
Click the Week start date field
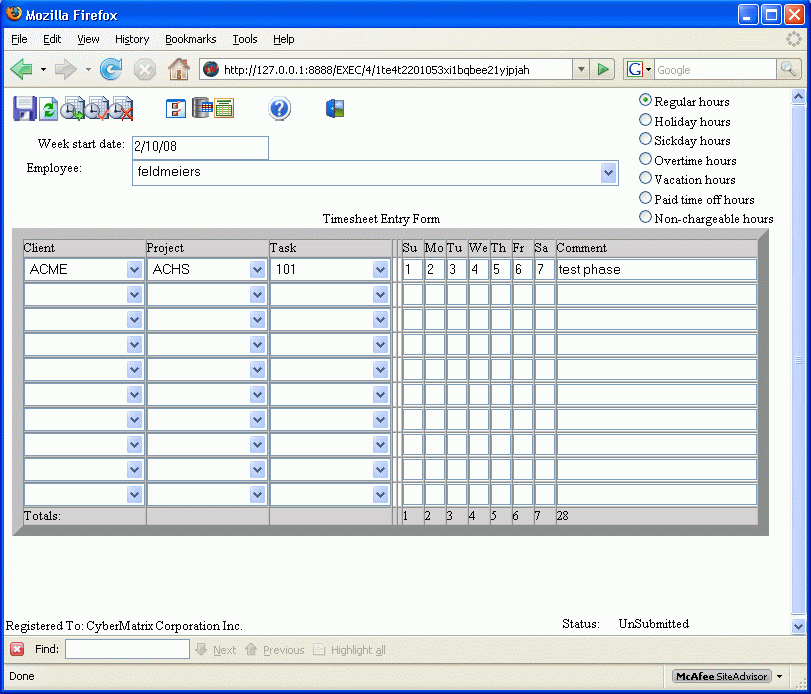200,147
